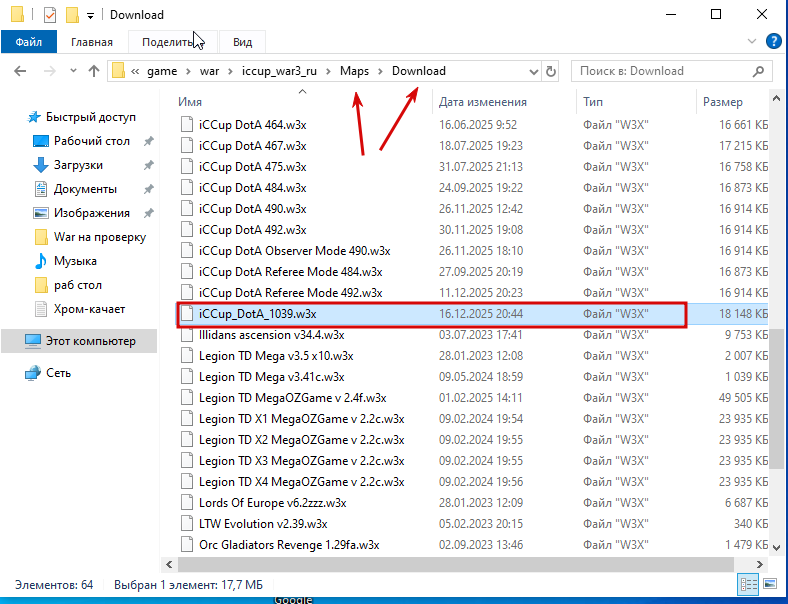Click the game breadcrumb in address bar
This screenshot has height=604, width=788.
pyautogui.click(x=162, y=71)
